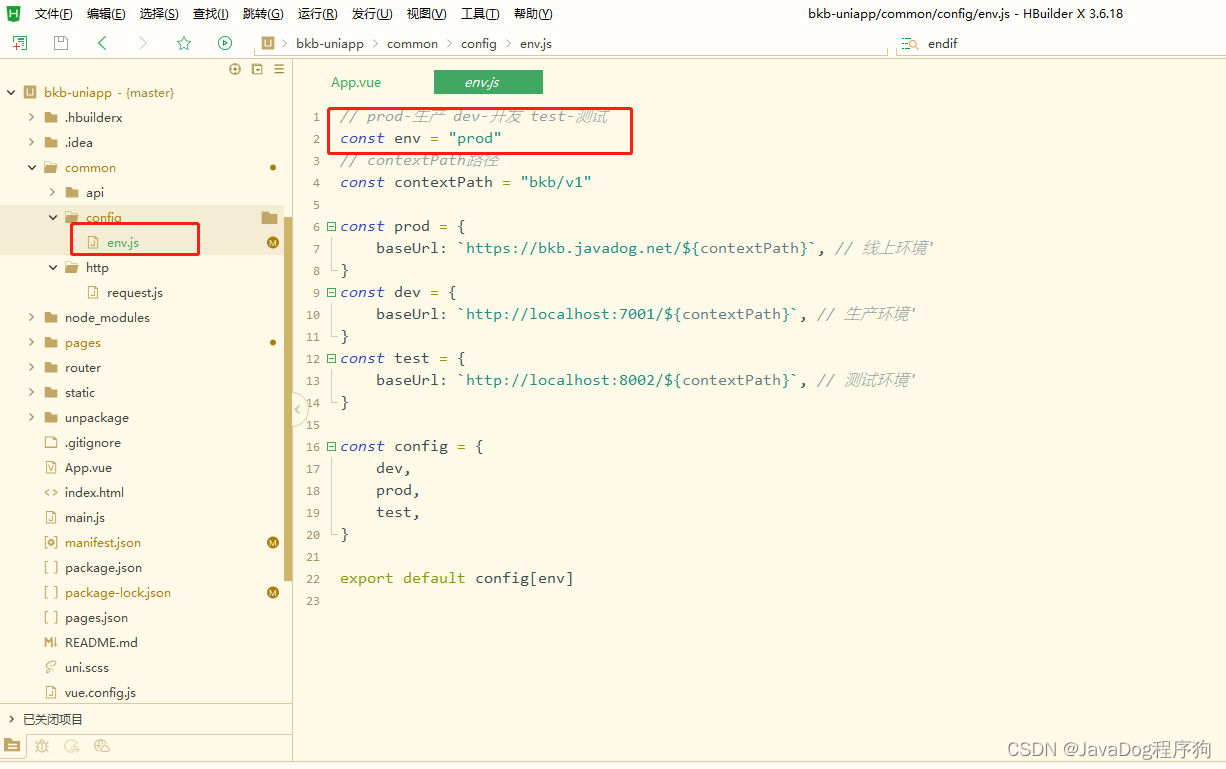
Task: Click the explorer vertical scrollbar
Action: pyautogui.click(x=288, y=398)
